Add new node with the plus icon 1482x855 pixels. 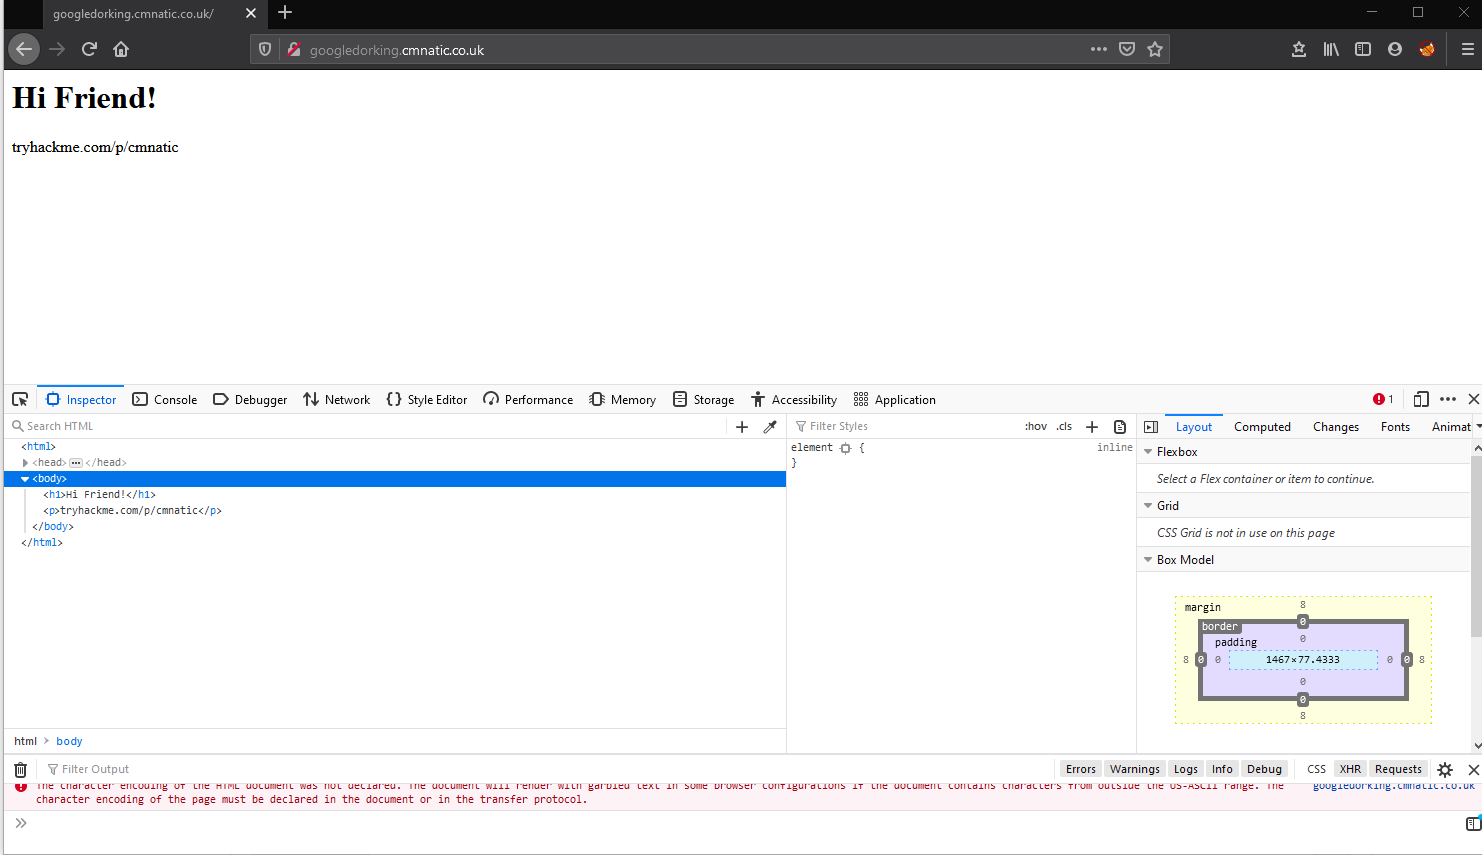click(x=742, y=427)
